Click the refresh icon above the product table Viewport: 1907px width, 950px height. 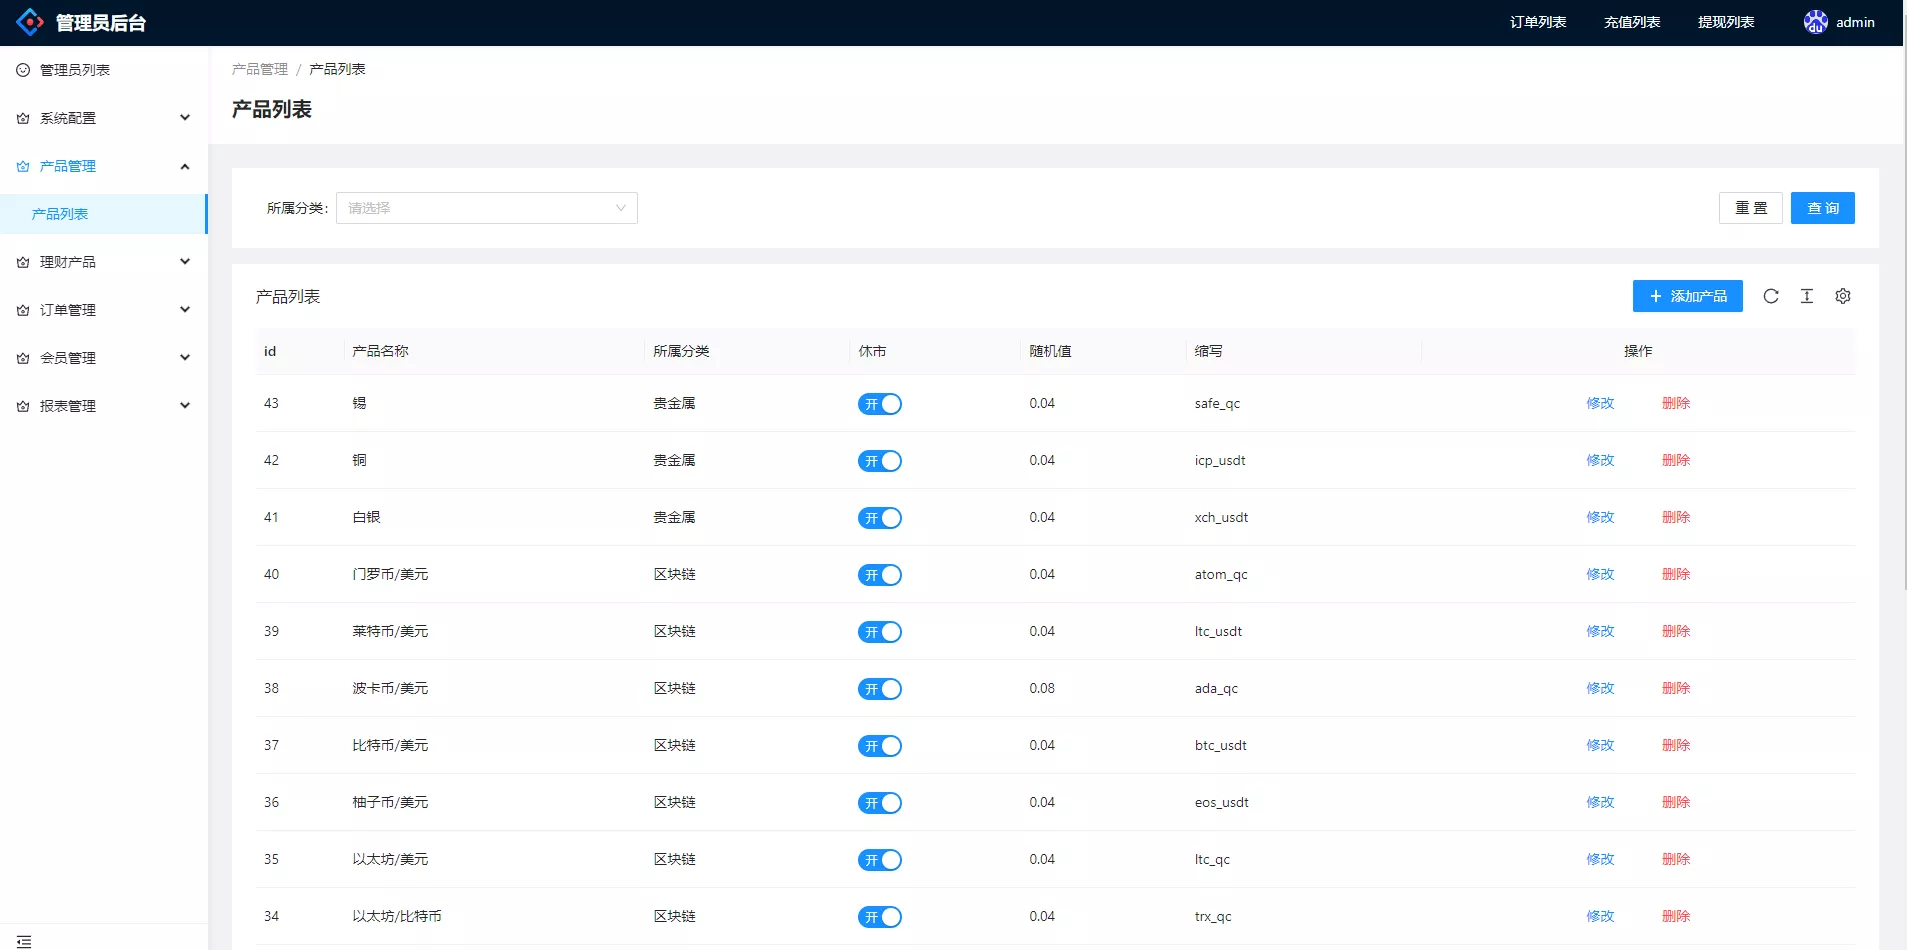1771,296
